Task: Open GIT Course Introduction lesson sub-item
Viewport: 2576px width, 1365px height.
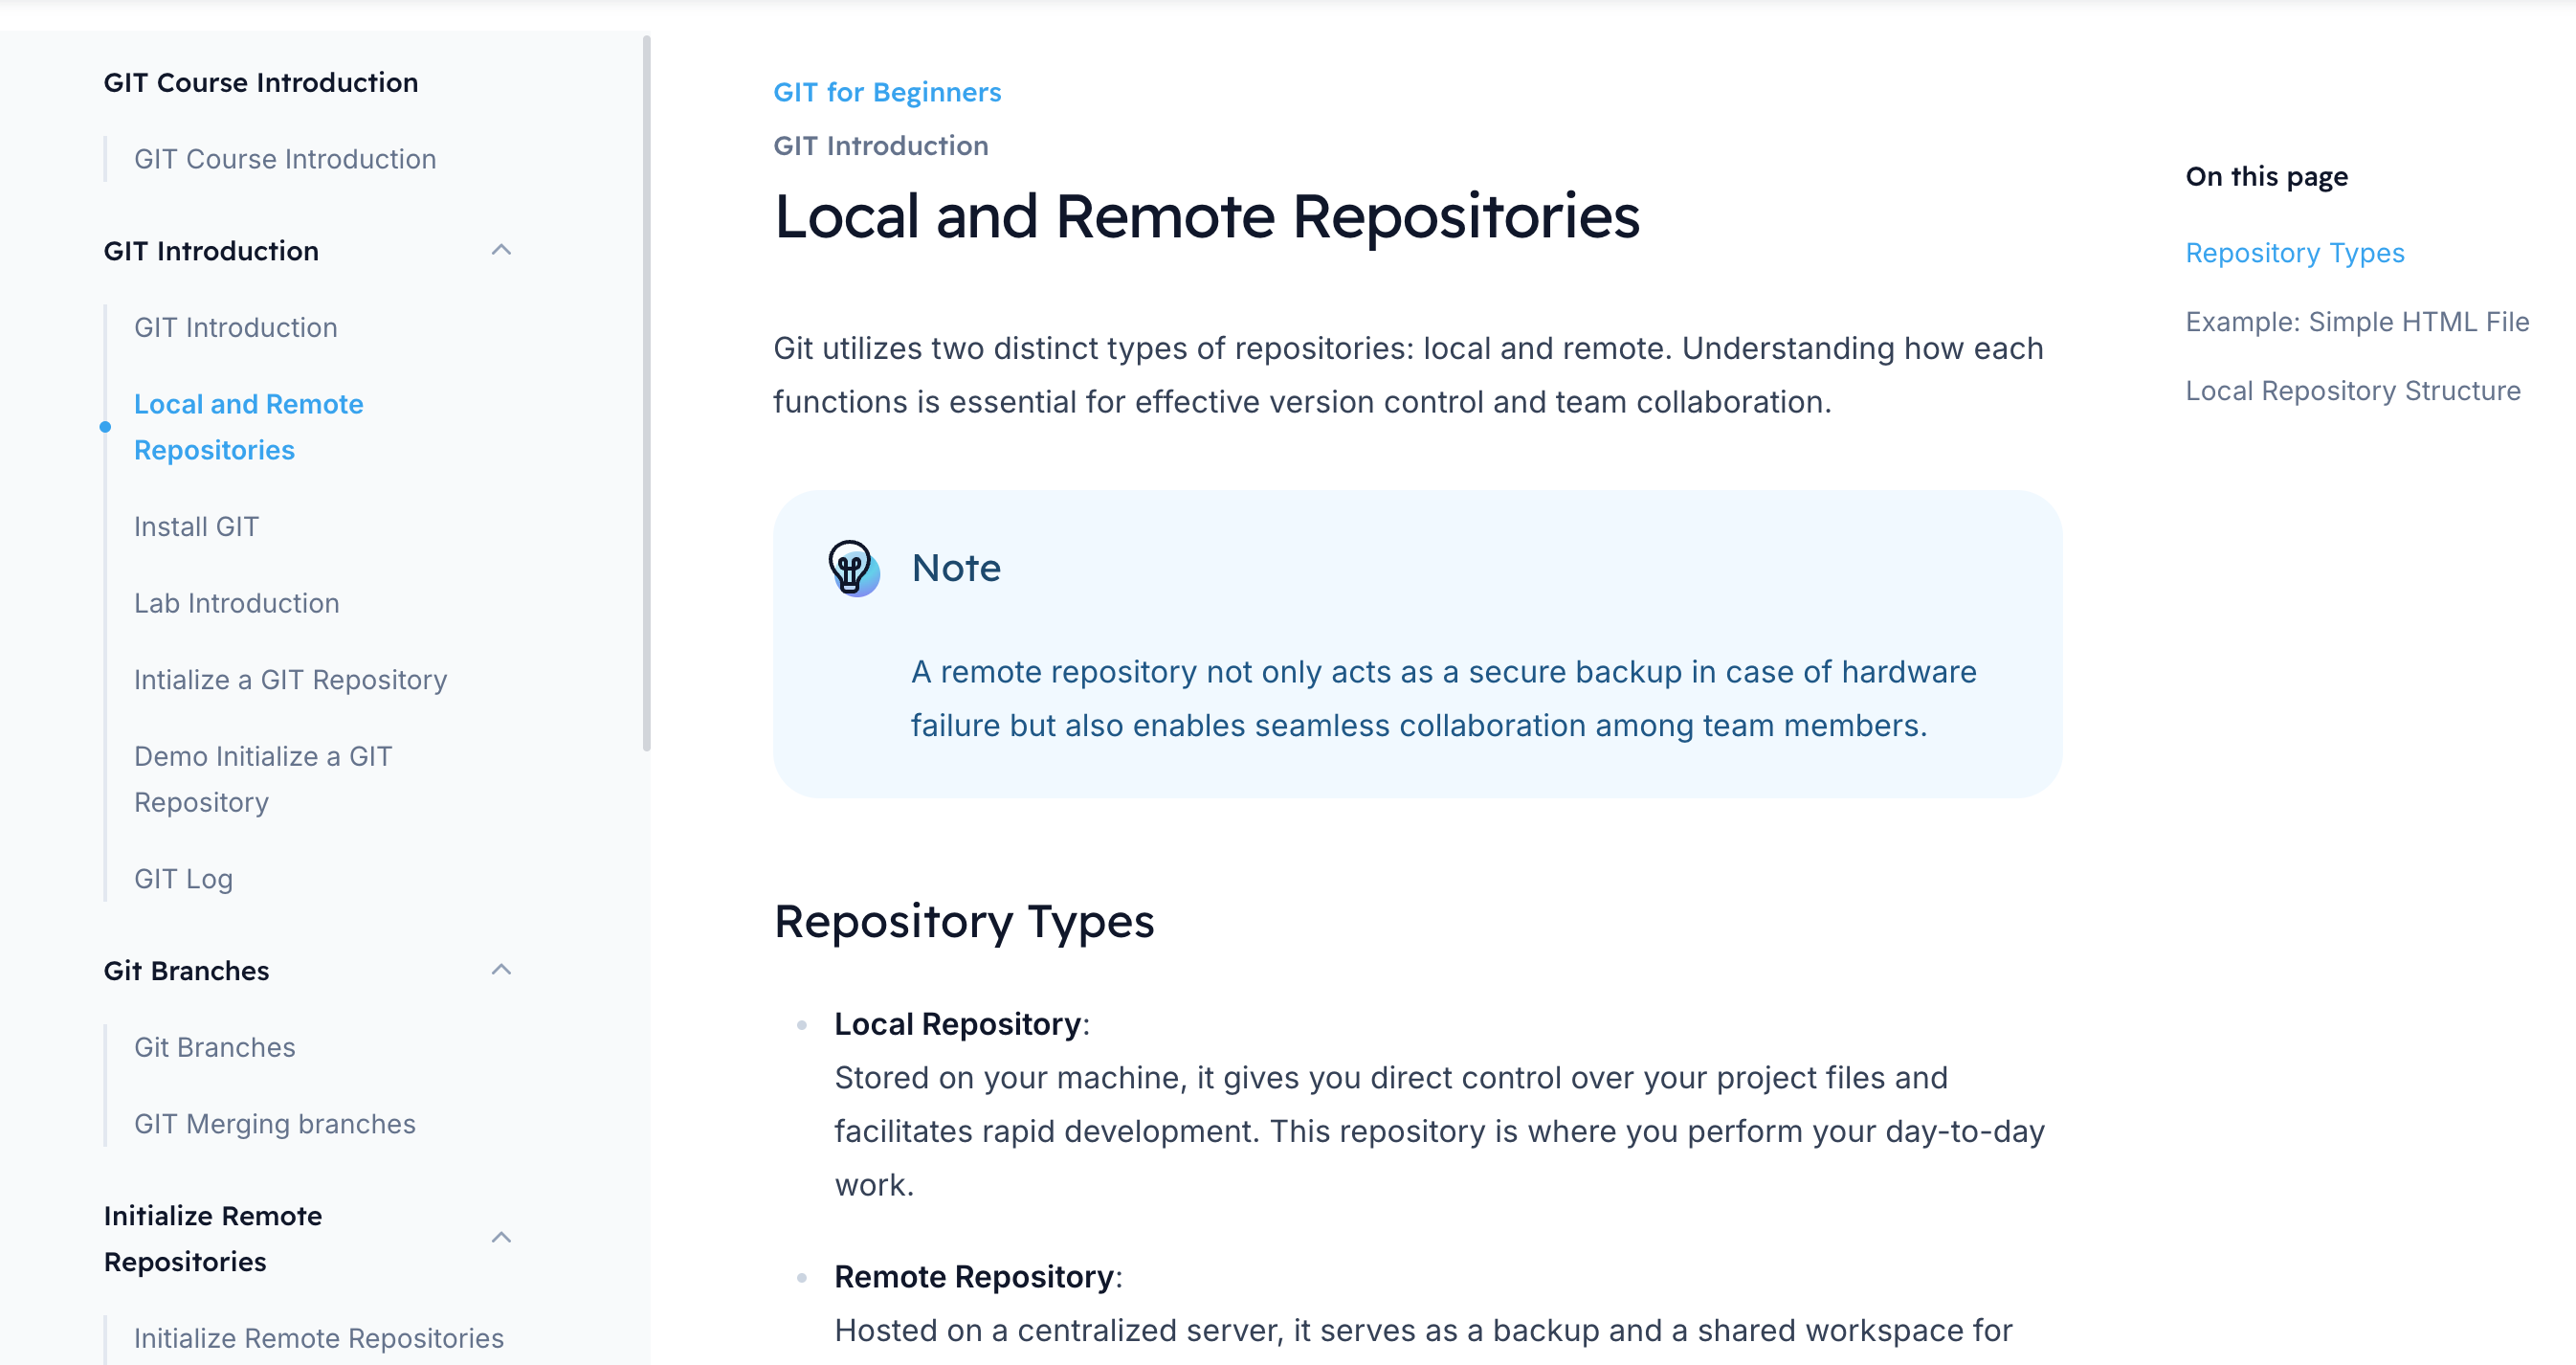Action: [x=284, y=159]
